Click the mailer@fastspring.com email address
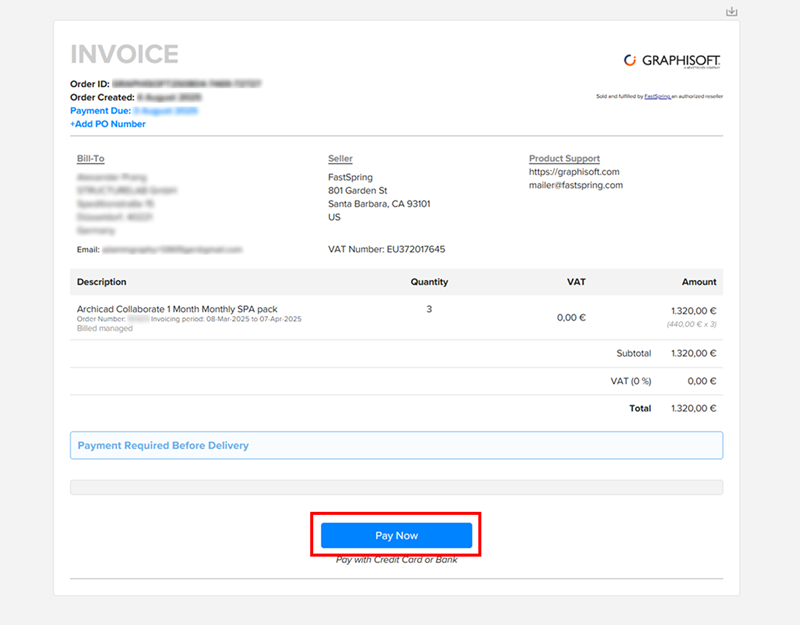800x625 pixels. (x=576, y=185)
